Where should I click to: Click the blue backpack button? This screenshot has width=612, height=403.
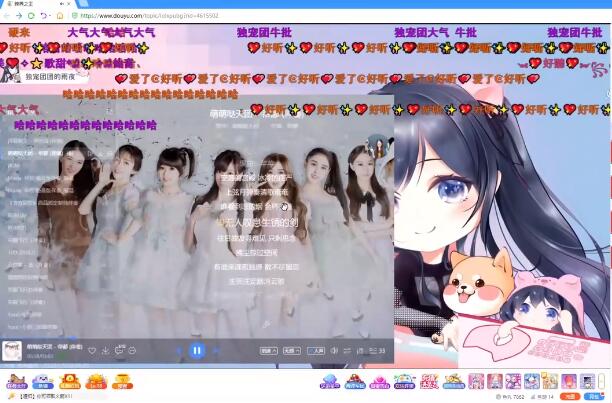(594, 397)
